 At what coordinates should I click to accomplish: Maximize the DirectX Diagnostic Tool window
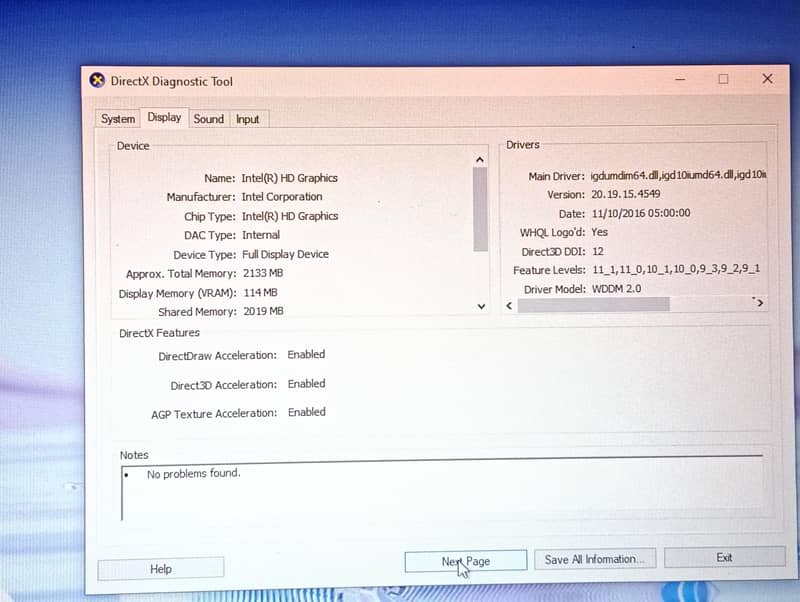[723, 79]
